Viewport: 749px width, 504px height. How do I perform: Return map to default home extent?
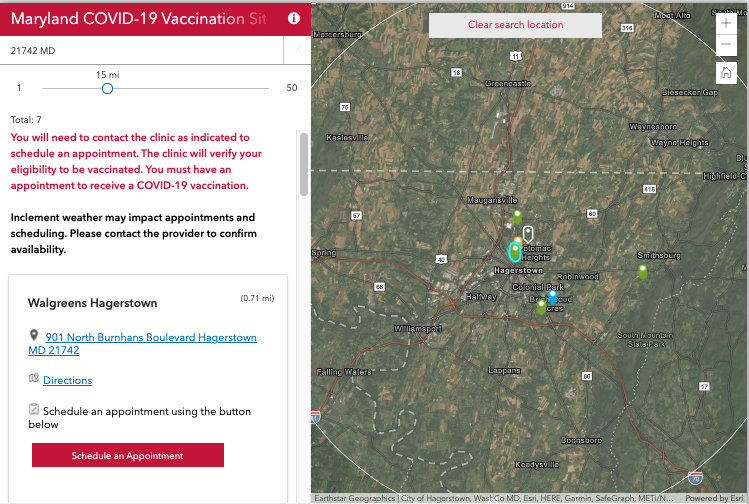pos(726,73)
